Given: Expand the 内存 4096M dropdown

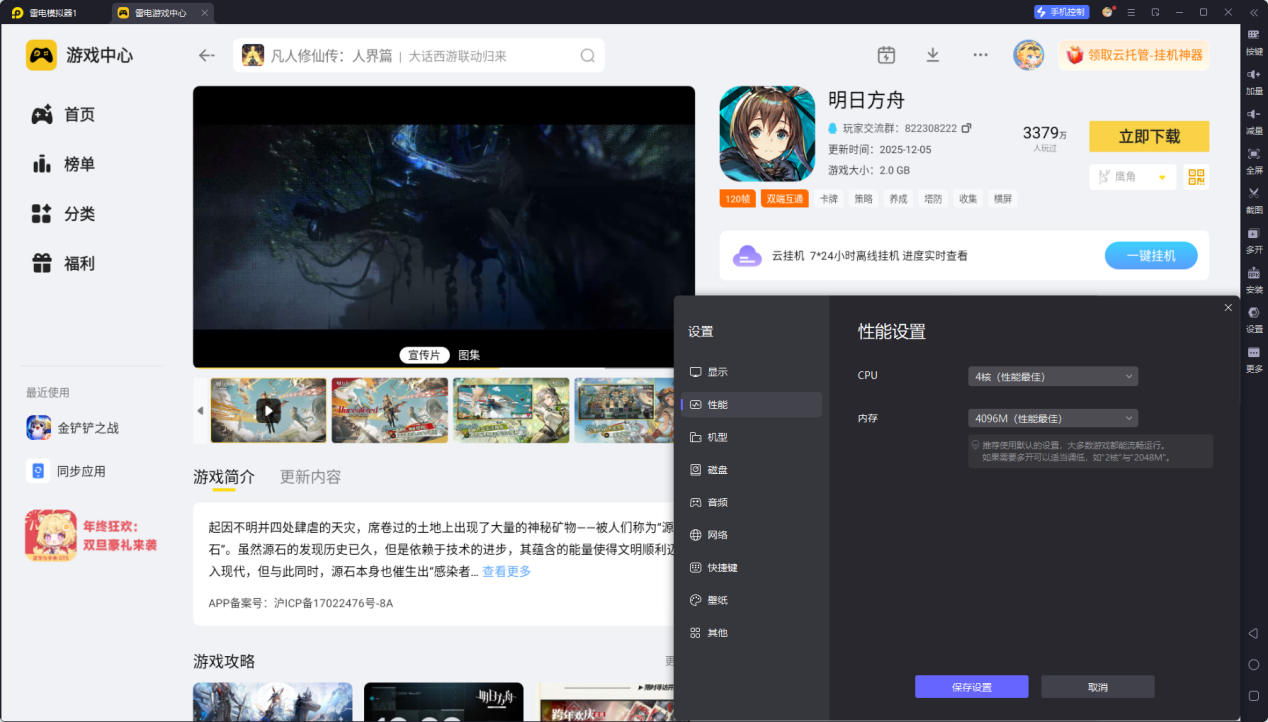Looking at the screenshot, I should [x=1053, y=418].
